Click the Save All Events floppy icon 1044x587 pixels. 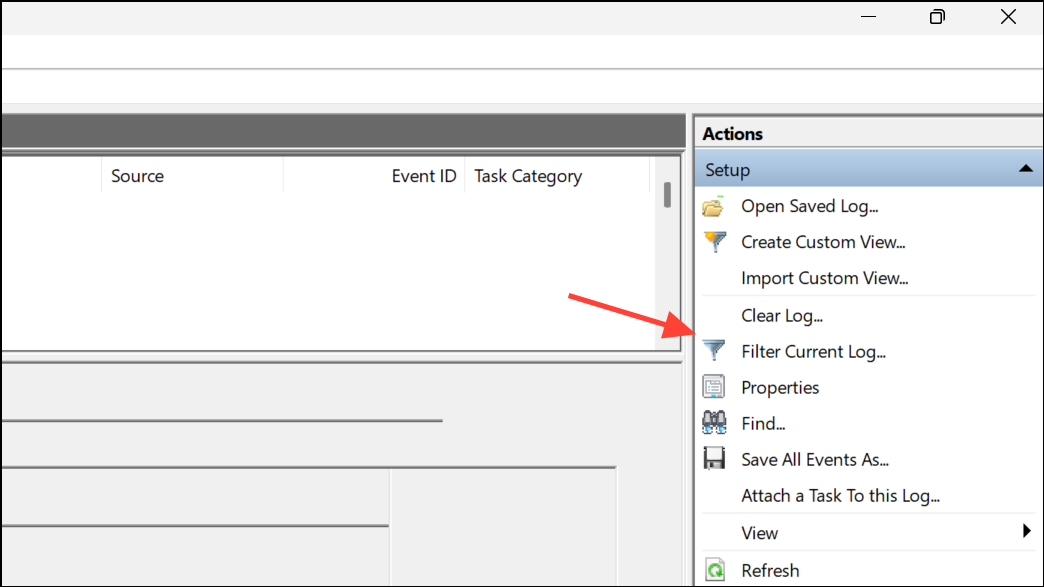point(714,459)
